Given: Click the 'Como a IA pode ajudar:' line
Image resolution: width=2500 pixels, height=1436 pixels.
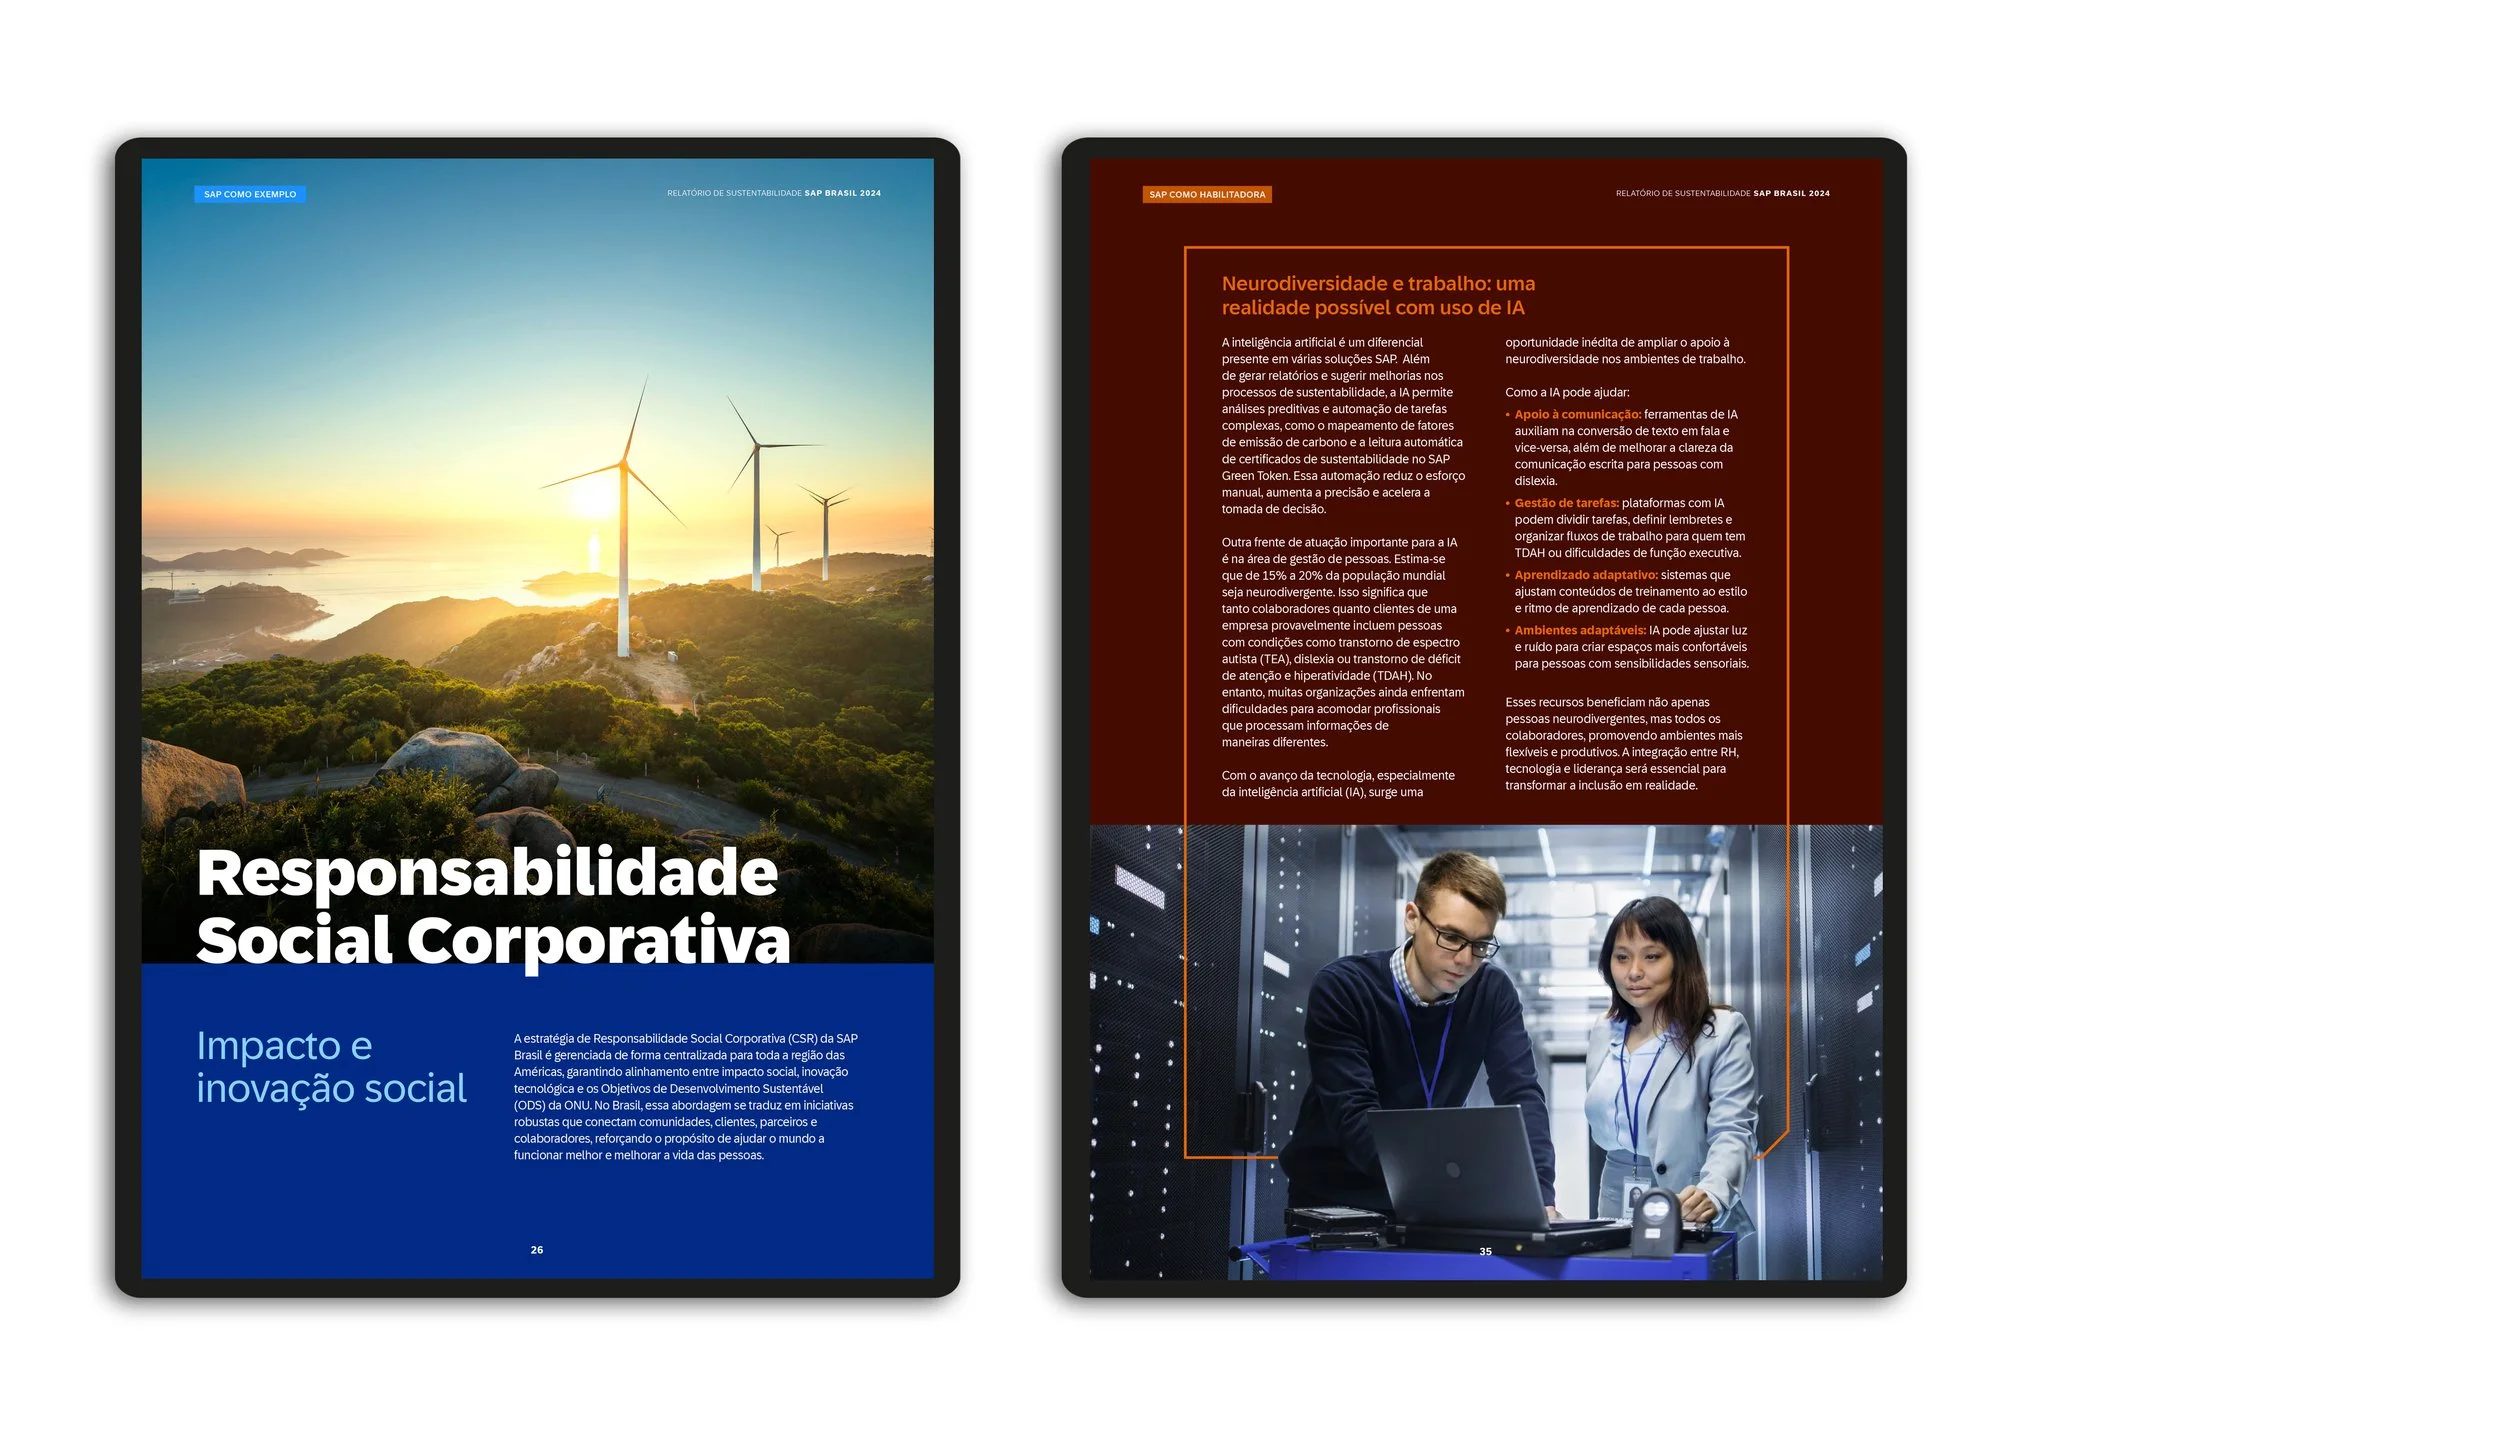Looking at the screenshot, I should [1566, 392].
